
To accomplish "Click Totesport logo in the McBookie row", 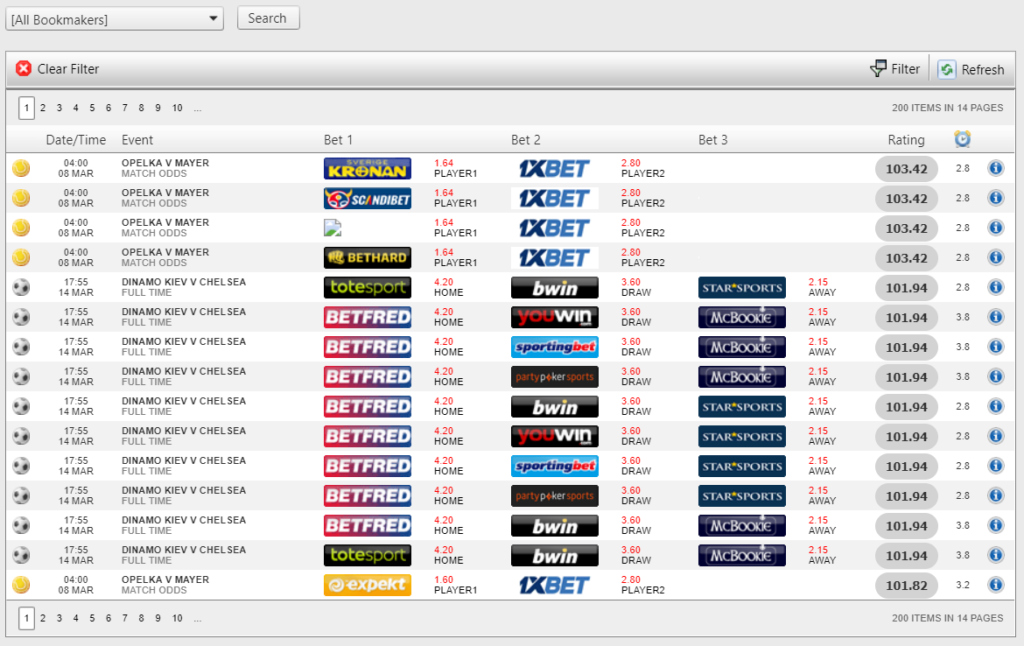I will pyautogui.click(x=368, y=555).
